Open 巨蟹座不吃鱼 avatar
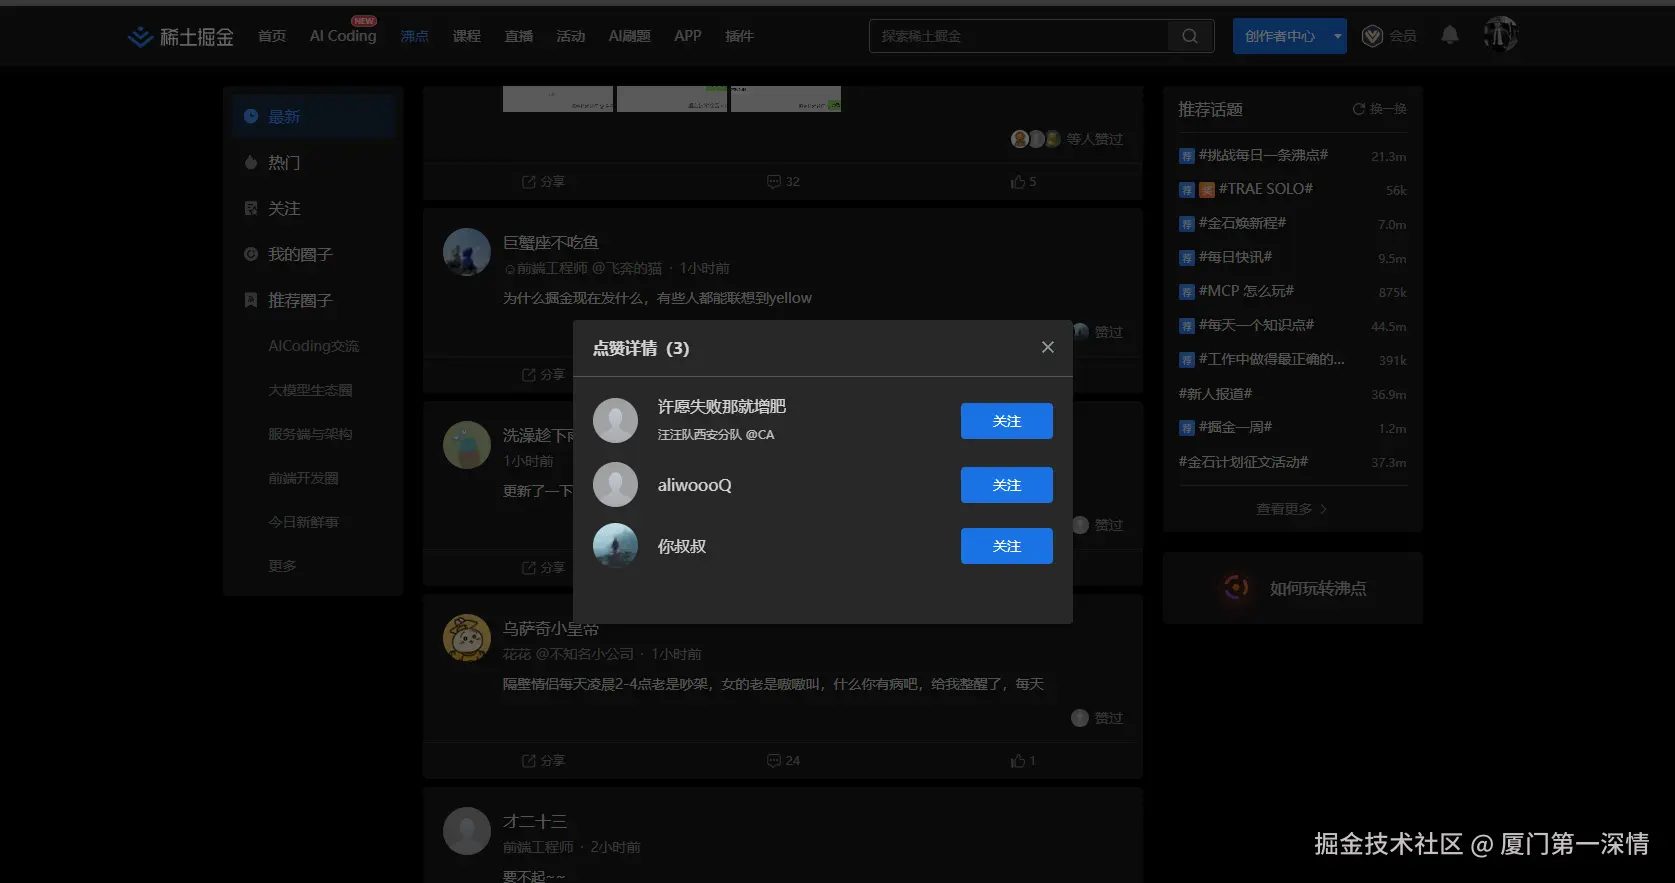Image resolution: width=1675 pixels, height=883 pixels. pyautogui.click(x=467, y=252)
